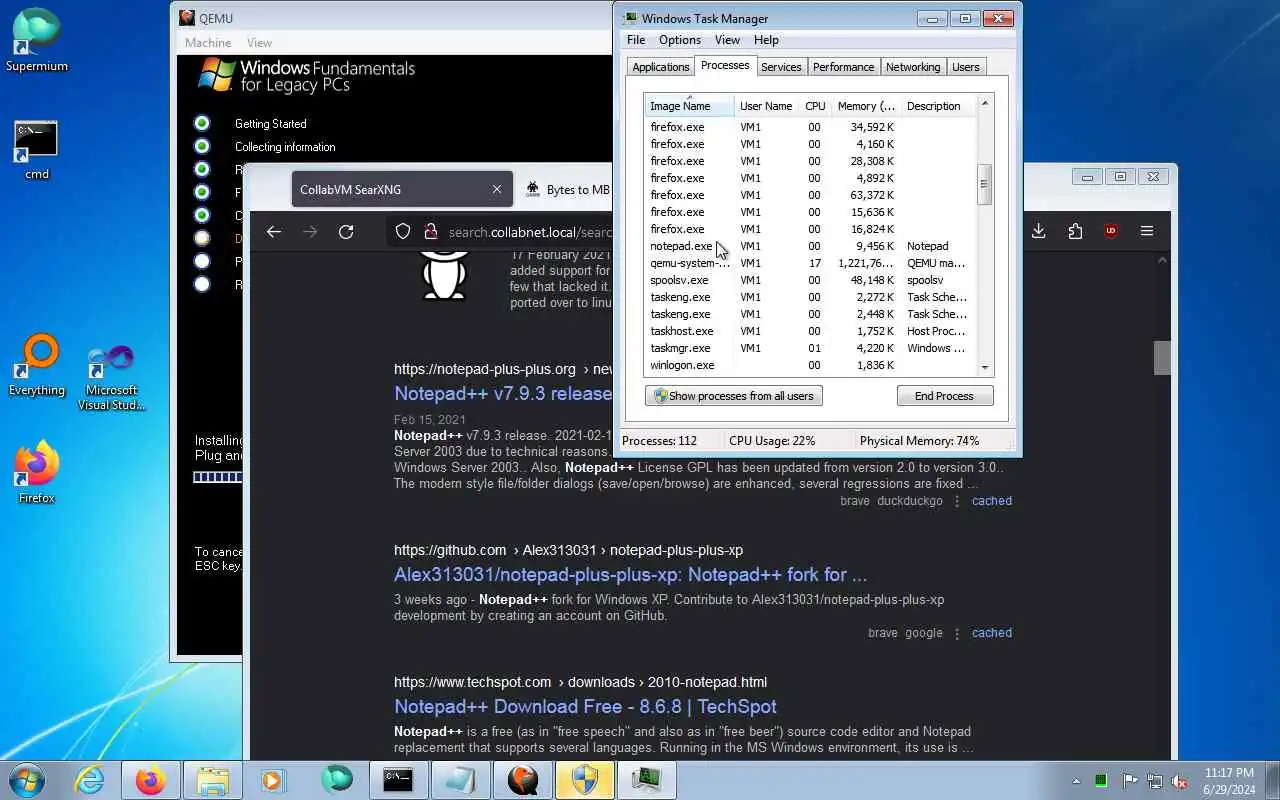Sort processes by Memory column
This screenshot has width=1280, height=800.
(x=866, y=106)
